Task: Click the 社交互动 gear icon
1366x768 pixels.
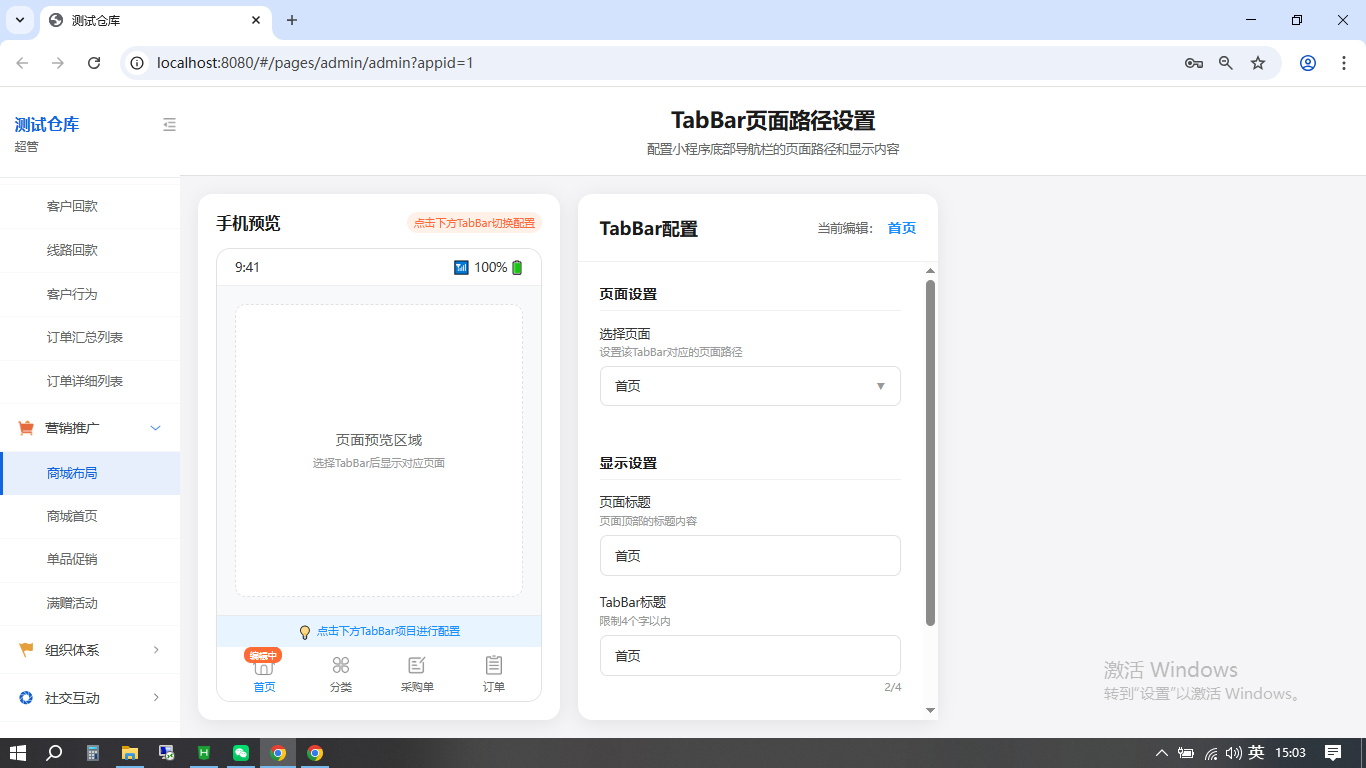Action: click(x=25, y=698)
